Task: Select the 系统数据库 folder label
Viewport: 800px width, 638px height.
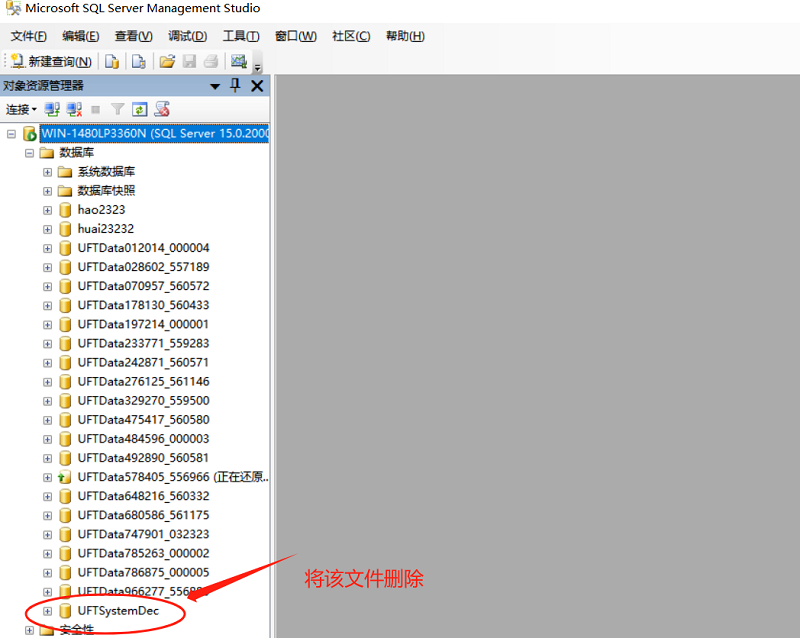Action: (106, 171)
